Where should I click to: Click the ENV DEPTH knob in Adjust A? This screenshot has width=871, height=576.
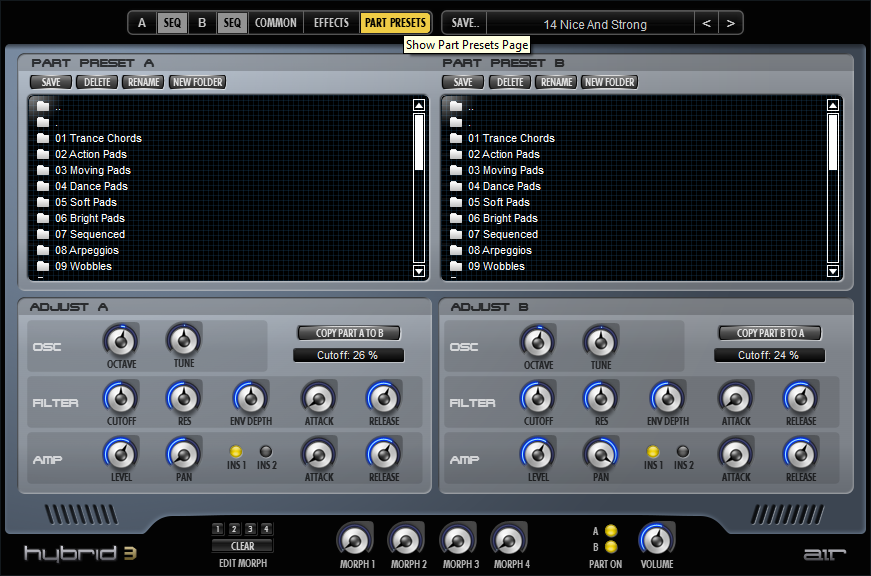[x=251, y=398]
